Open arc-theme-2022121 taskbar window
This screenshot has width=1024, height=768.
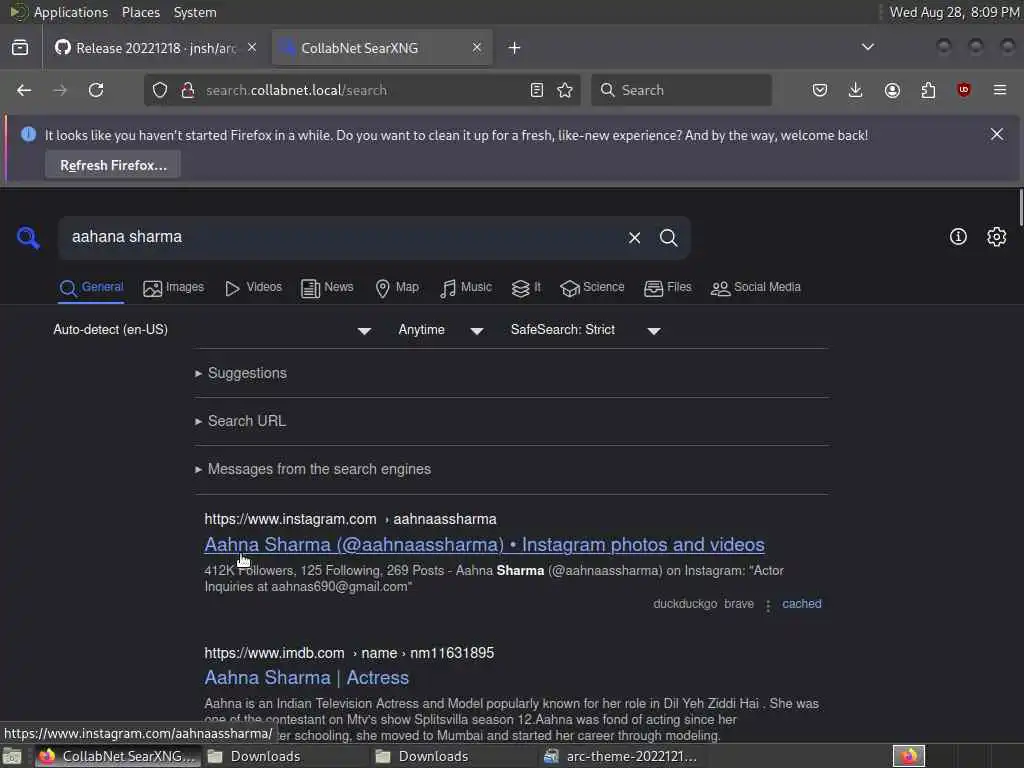[620, 757]
